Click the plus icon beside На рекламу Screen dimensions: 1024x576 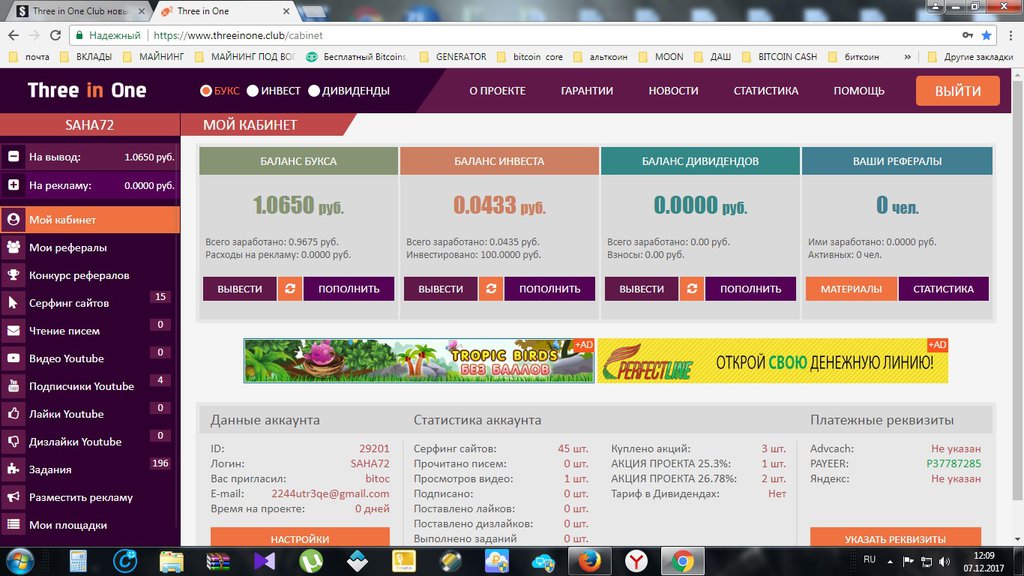tap(14, 185)
